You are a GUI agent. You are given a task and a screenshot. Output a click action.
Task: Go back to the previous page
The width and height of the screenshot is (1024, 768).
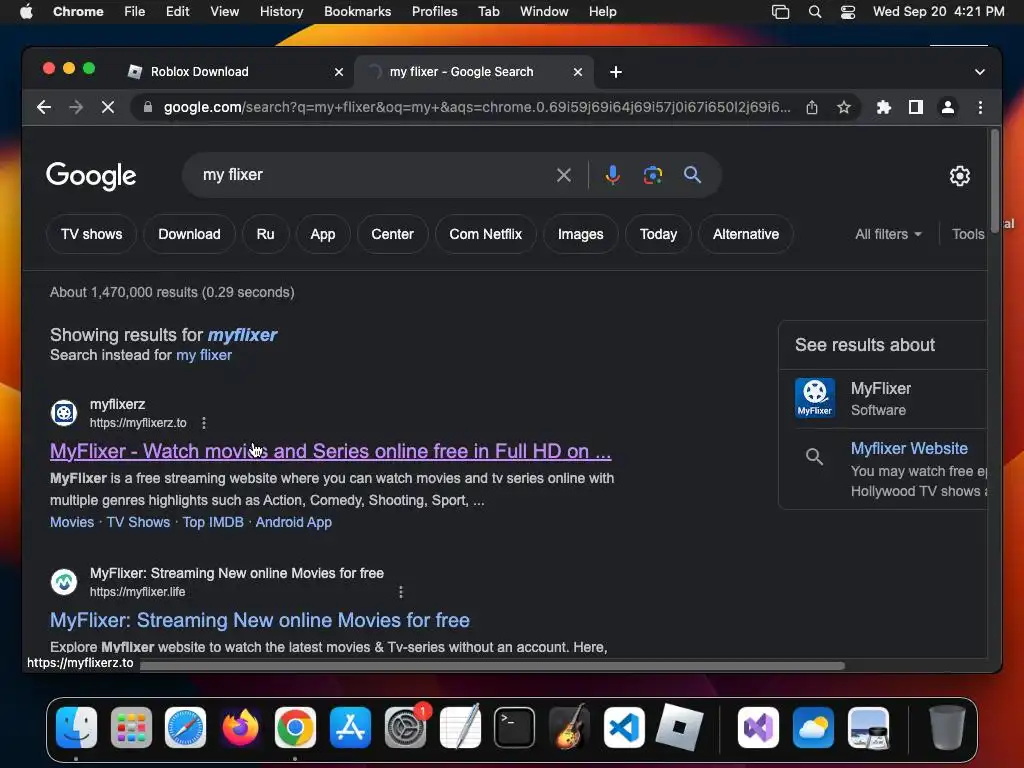(44, 107)
